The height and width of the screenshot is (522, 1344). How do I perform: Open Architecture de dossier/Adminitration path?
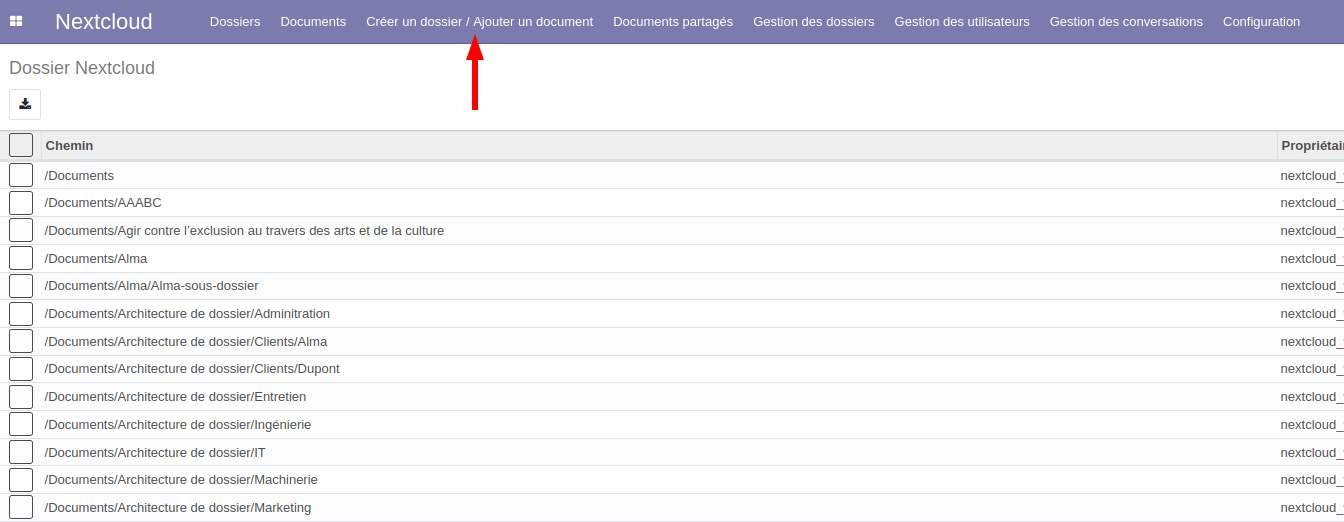pyautogui.click(x=187, y=314)
